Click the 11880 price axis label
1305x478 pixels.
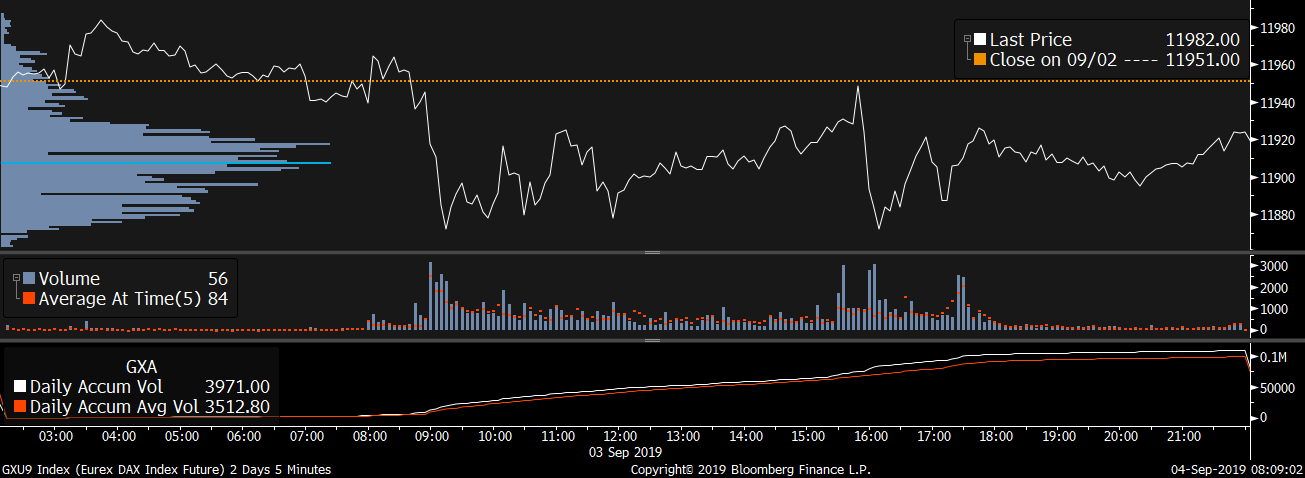coord(1279,215)
